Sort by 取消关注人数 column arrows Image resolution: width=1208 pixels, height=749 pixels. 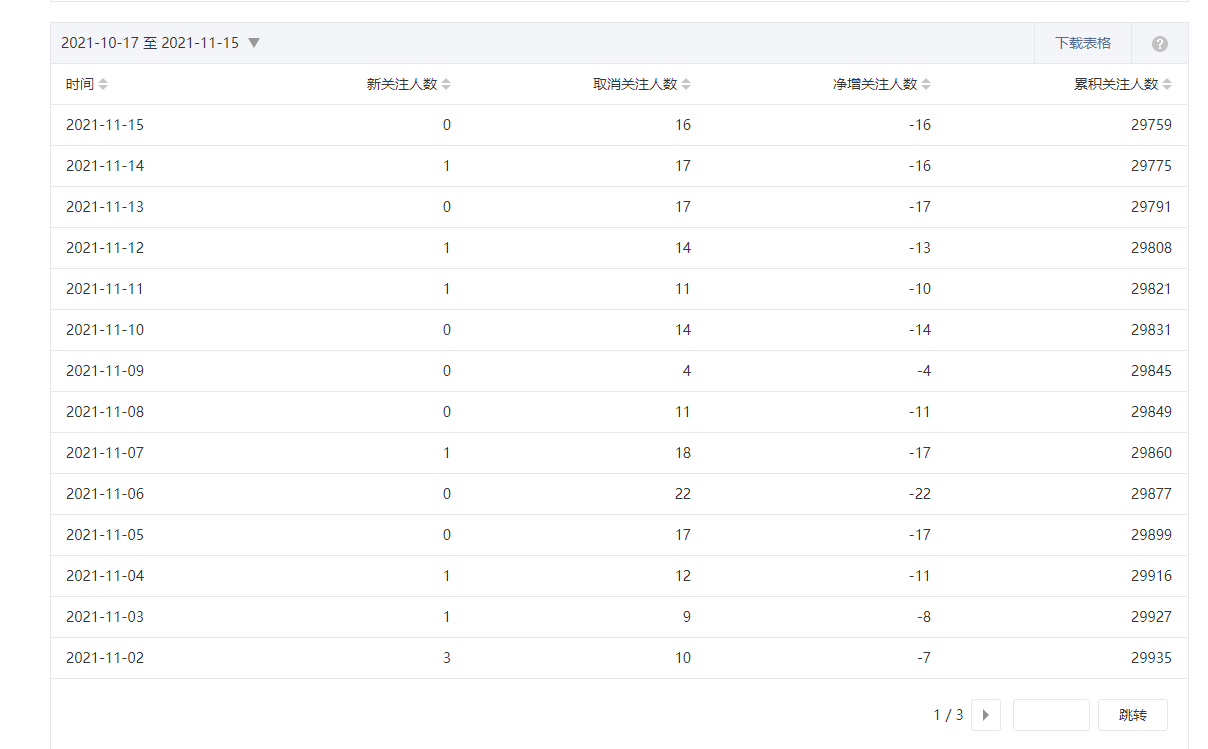686,85
